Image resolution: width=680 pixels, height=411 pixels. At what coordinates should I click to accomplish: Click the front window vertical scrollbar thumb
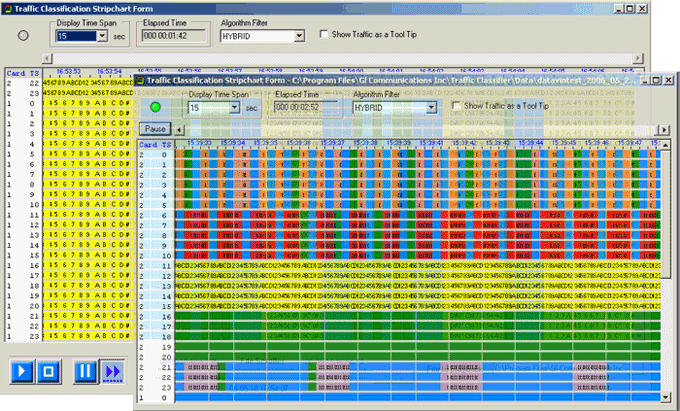pyautogui.click(x=666, y=214)
